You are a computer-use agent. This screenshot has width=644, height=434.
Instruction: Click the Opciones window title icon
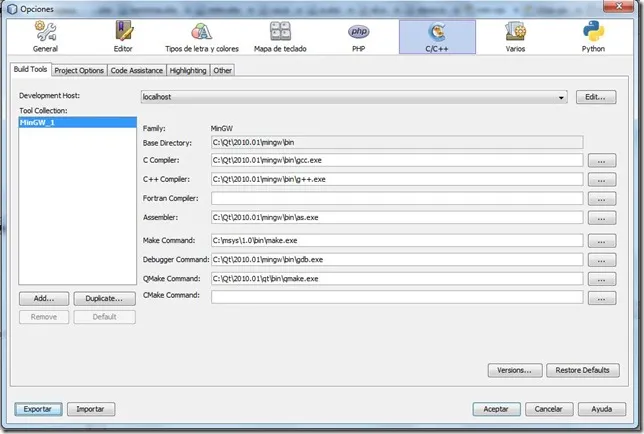pos(12,9)
